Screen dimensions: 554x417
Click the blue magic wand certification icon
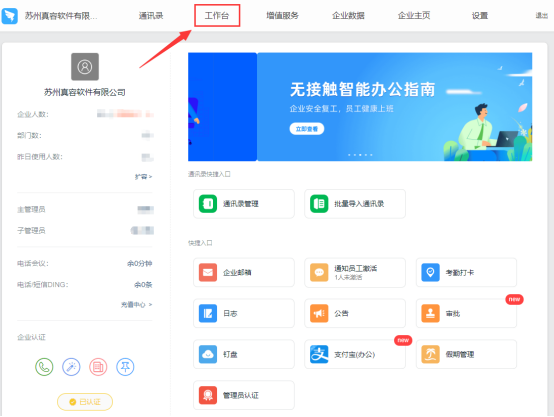[71, 367]
